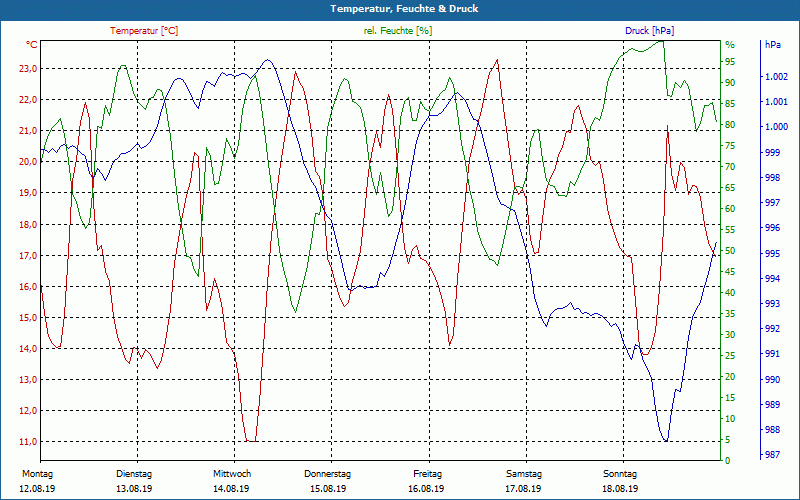Click the 1.000 pressure axis value
Screen dimensions: 800x500
(x=776, y=127)
